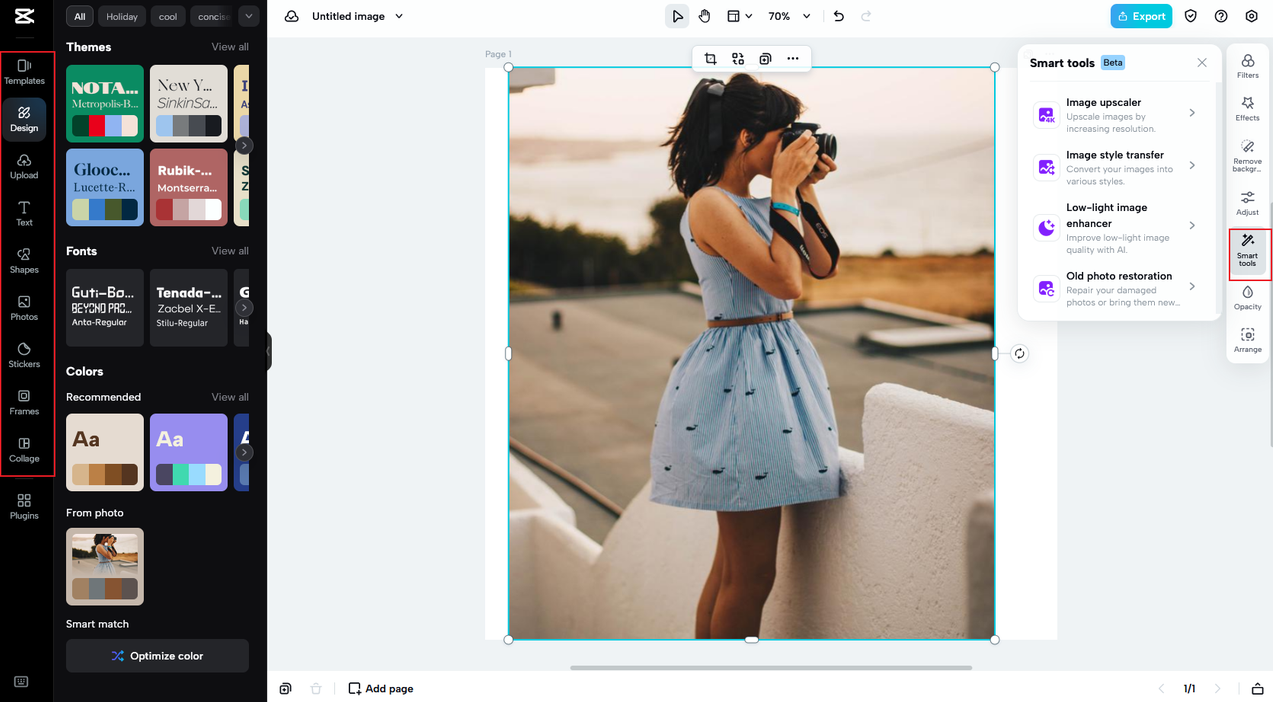The image size is (1273, 702).
Task: Click the rotate handle beside image
Action: pos(1019,353)
